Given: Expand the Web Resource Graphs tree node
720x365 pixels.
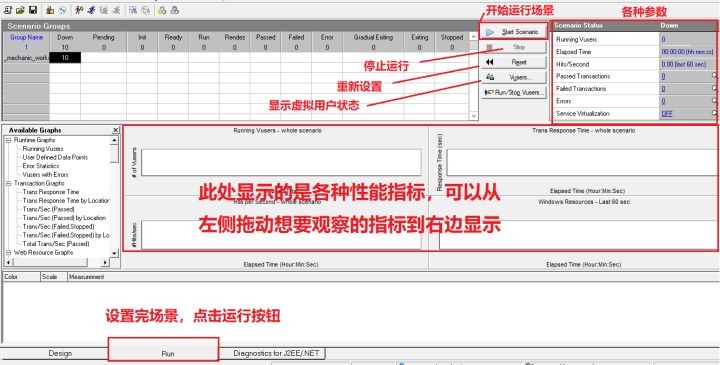Looking at the screenshot, I should 8,253.
